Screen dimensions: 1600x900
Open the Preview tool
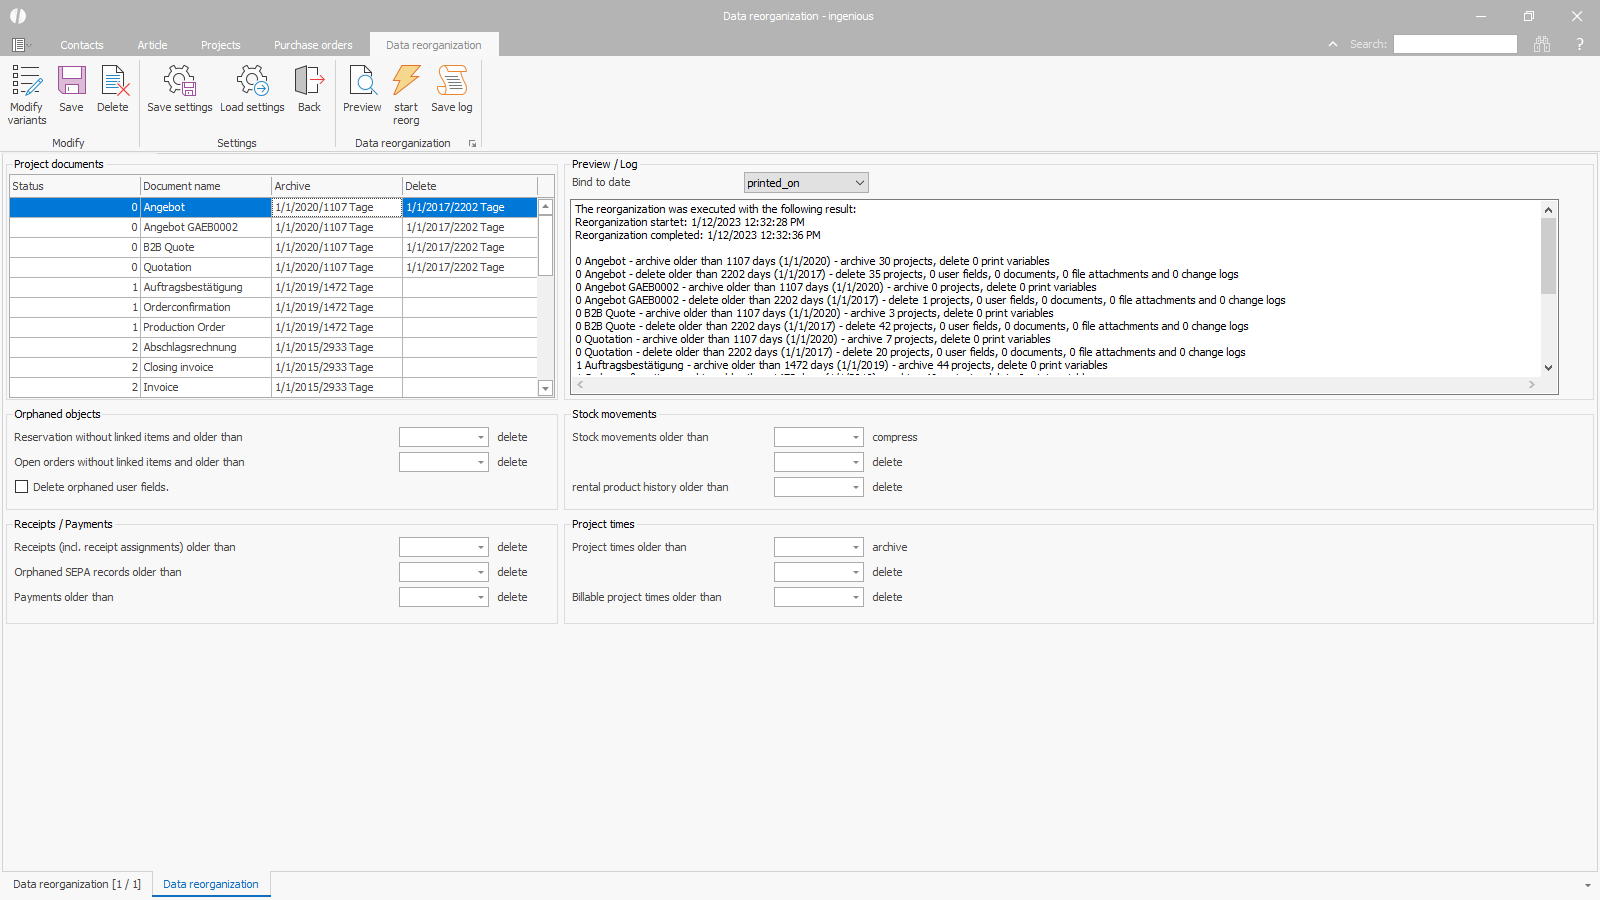[362, 82]
